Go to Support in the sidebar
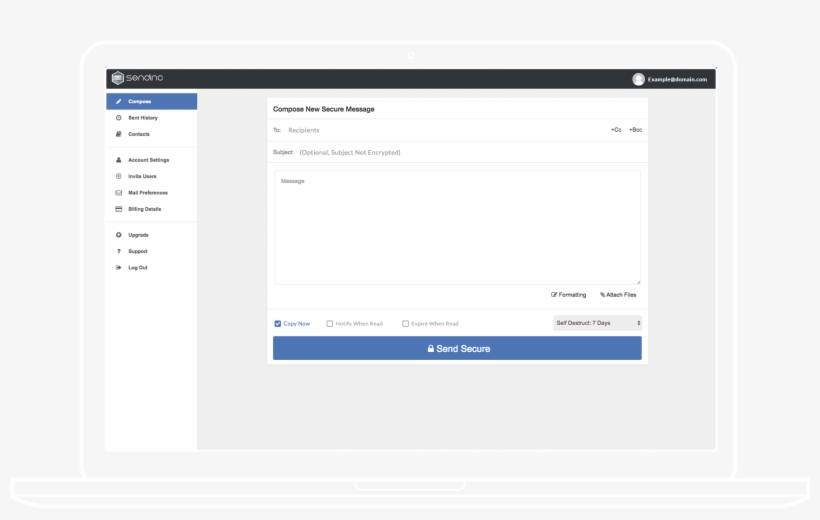 point(137,252)
